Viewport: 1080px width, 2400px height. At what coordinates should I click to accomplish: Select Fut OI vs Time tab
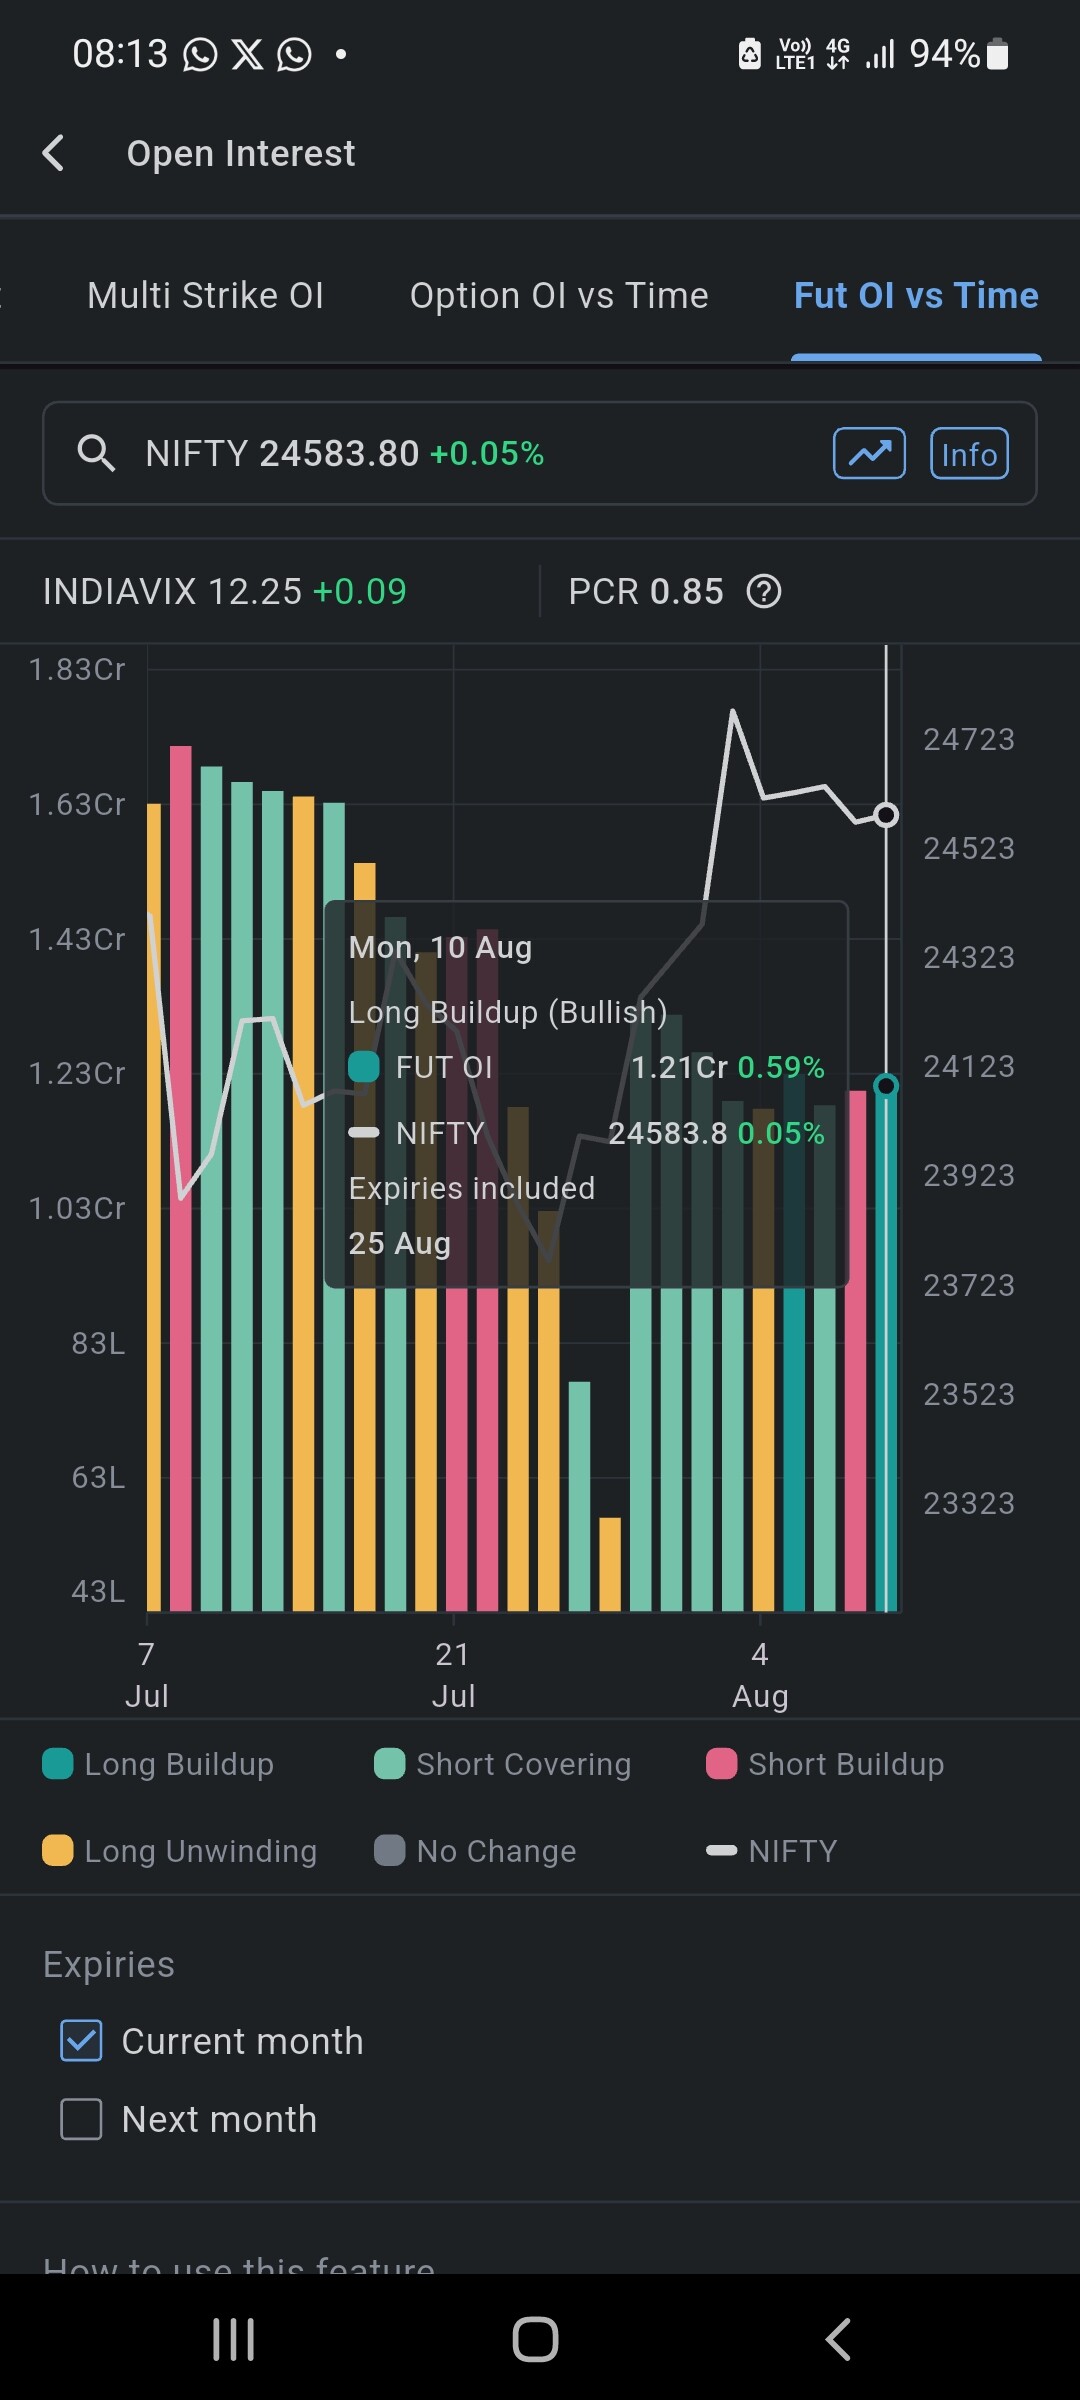coord(916,295)
